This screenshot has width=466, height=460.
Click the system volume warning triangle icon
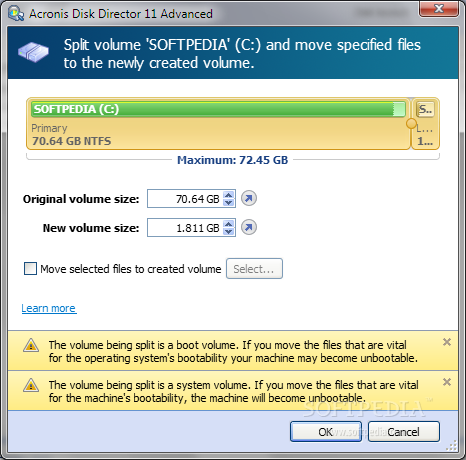31,385
